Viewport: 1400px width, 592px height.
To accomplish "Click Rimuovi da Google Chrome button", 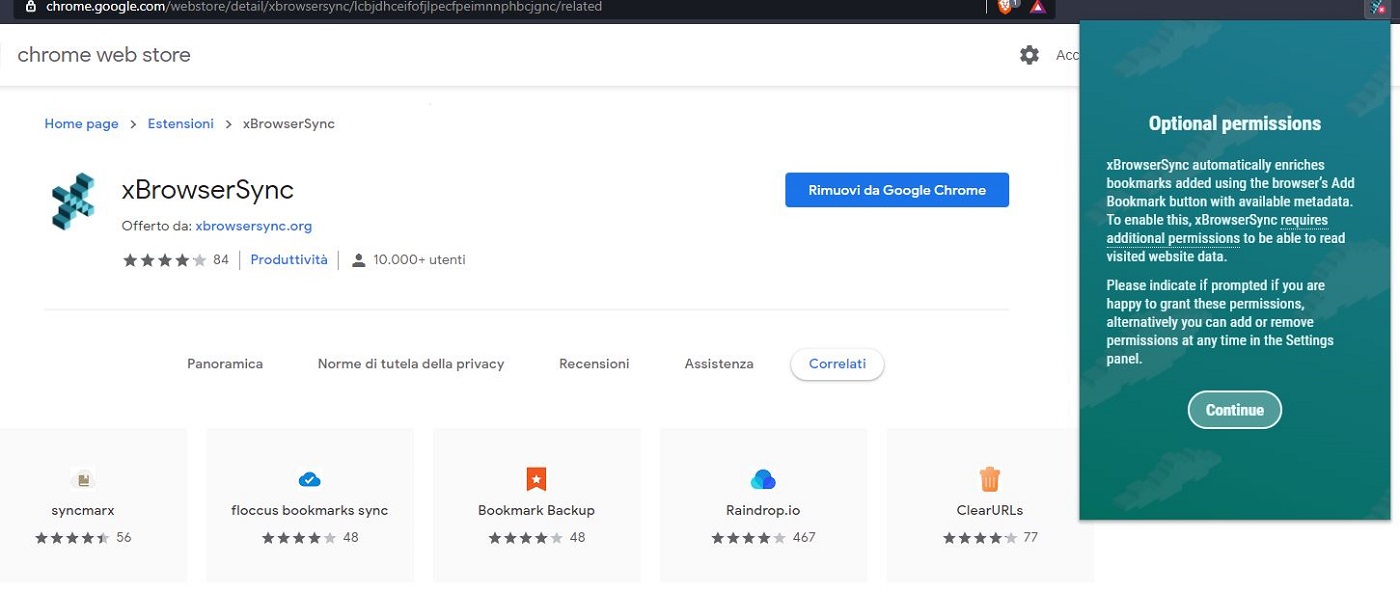I will tap(897, 190).
